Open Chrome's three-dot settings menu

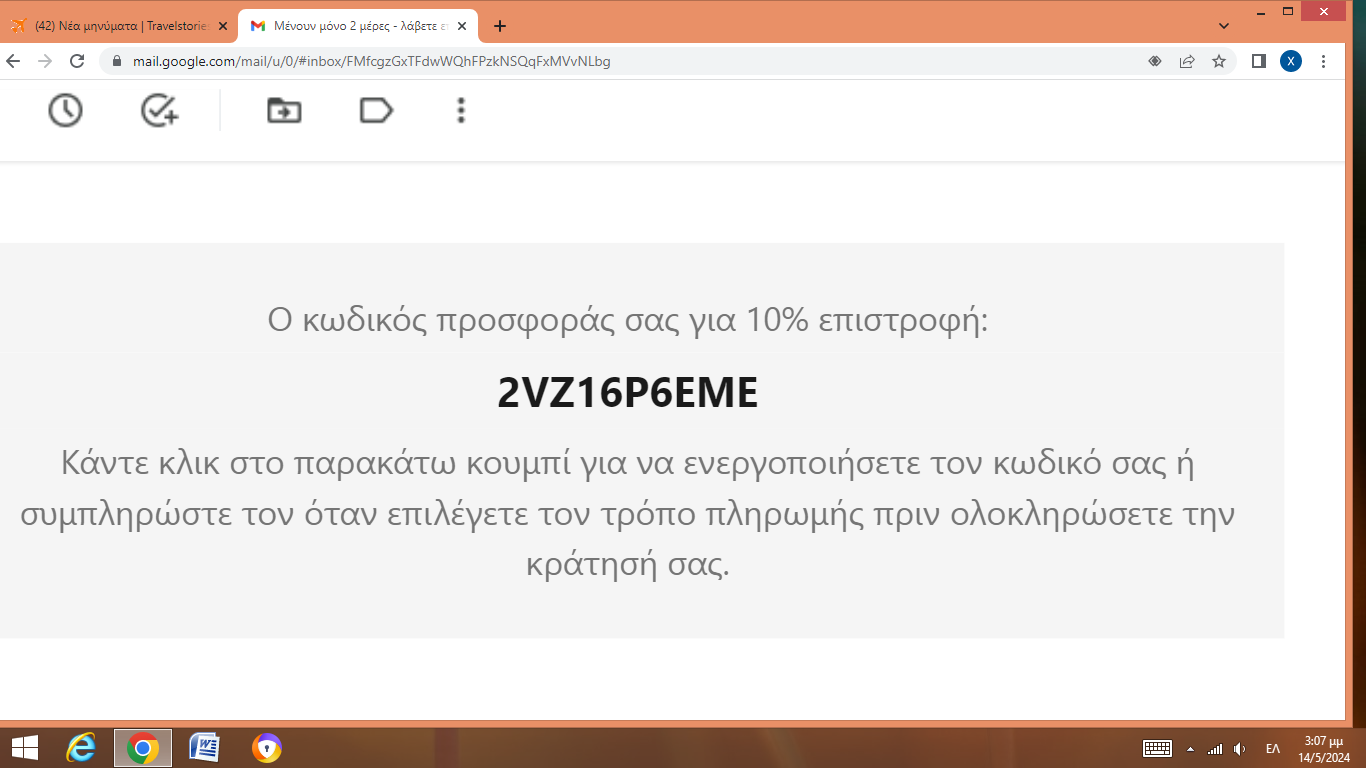point(1324,61)
